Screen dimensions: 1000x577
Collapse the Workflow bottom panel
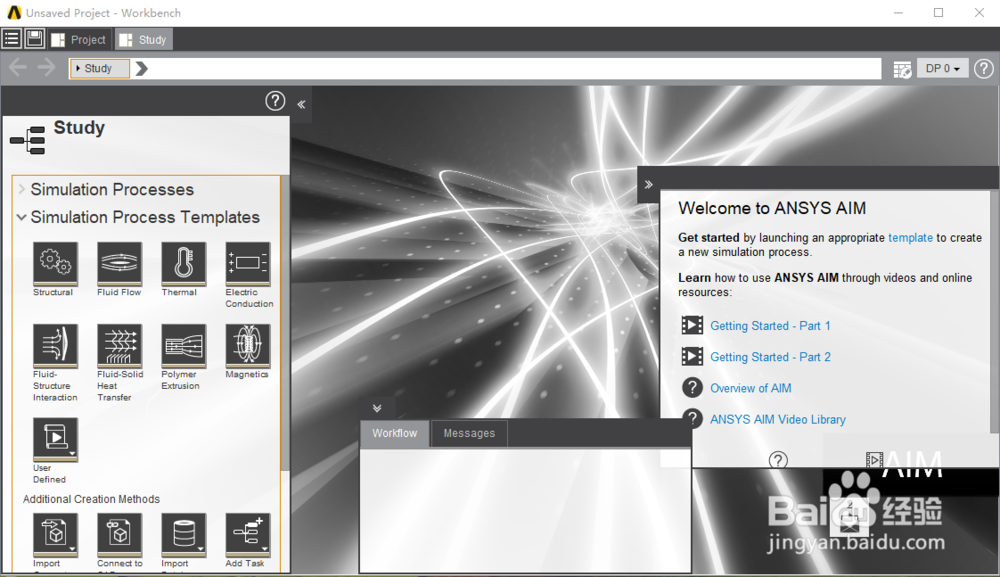click(376, 408)
